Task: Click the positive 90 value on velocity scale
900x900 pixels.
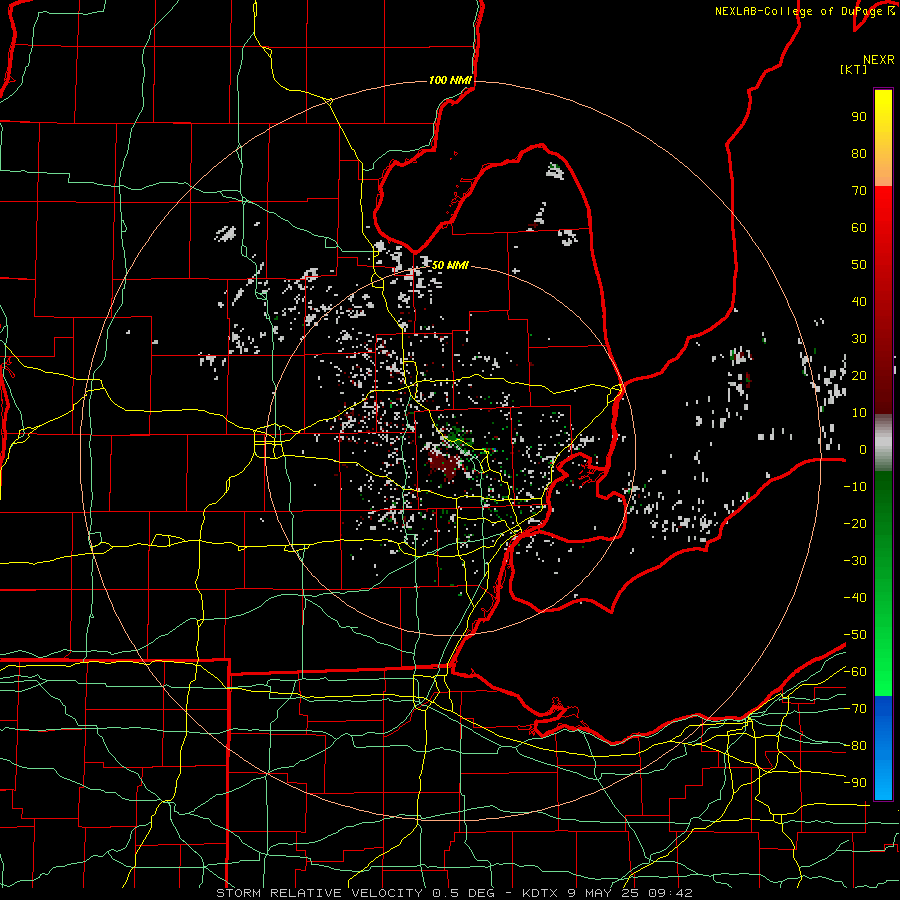Action: tap(859, 117)
